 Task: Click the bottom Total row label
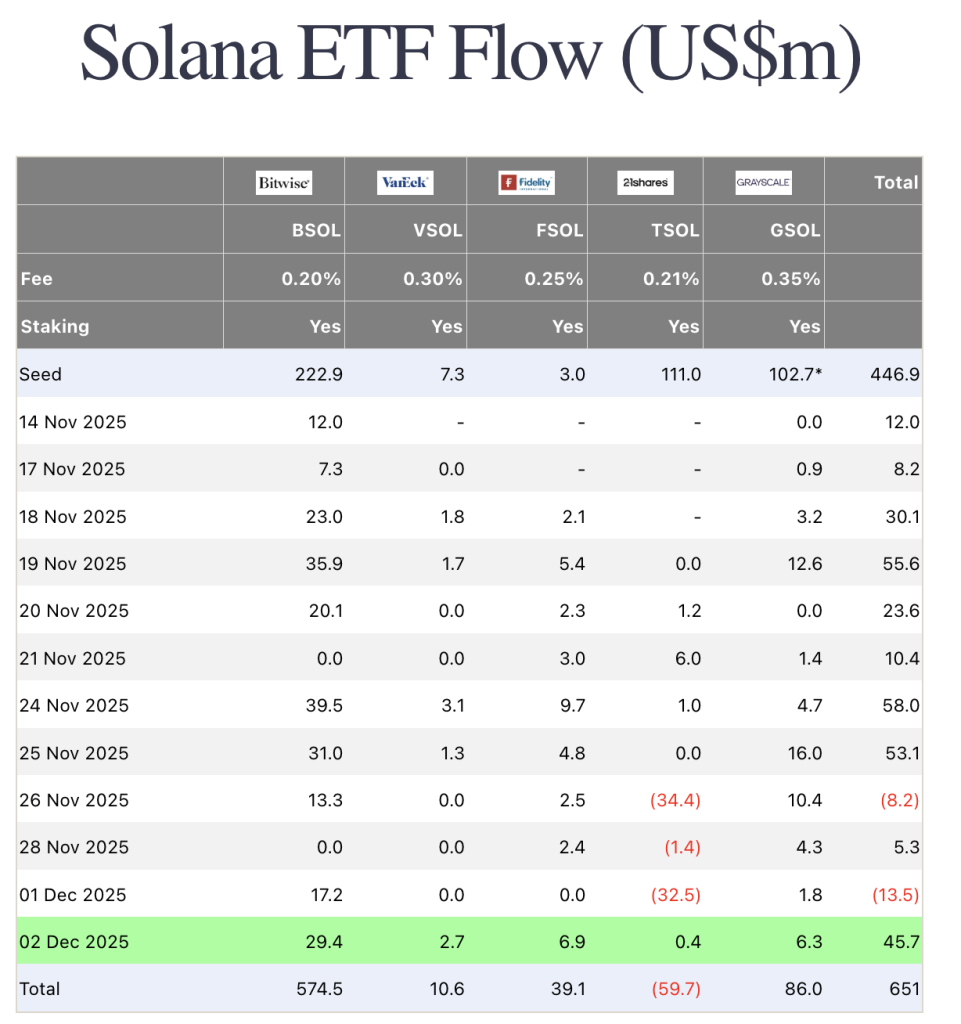[x=40, y=989]
